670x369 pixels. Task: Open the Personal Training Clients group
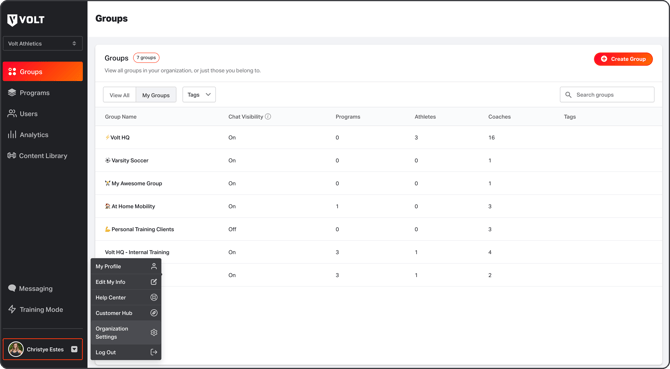point(379,229)
